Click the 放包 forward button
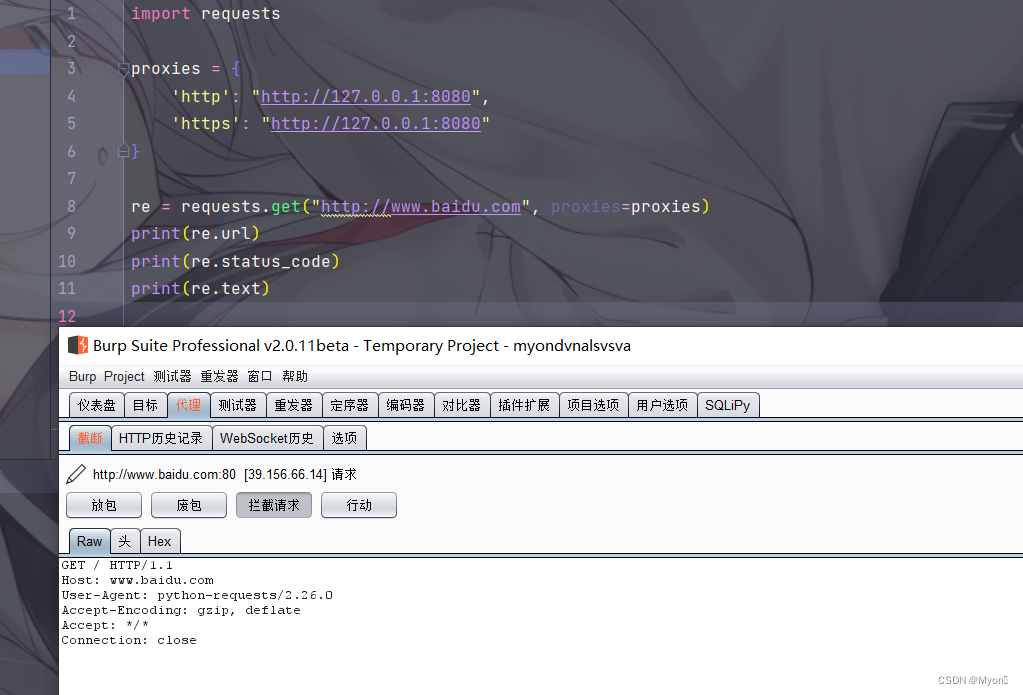The height and width of the screenshot is (695, 1023). (104, 505)
